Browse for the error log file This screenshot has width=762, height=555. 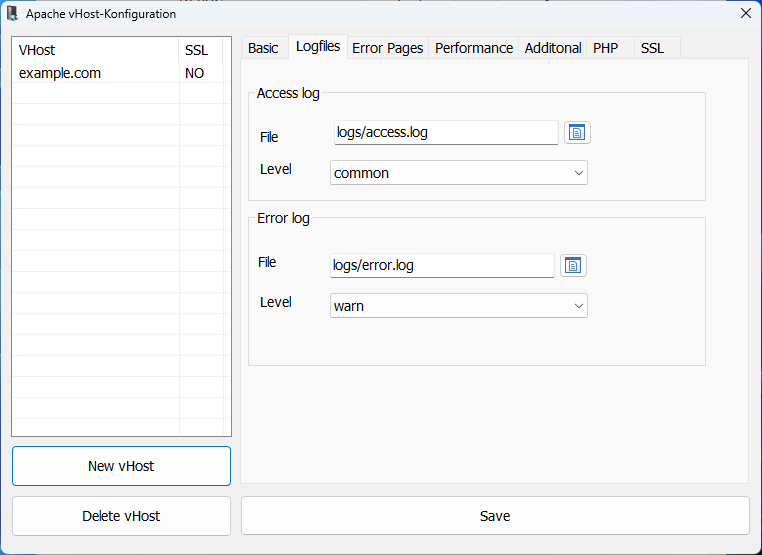(x=573, y=265)
